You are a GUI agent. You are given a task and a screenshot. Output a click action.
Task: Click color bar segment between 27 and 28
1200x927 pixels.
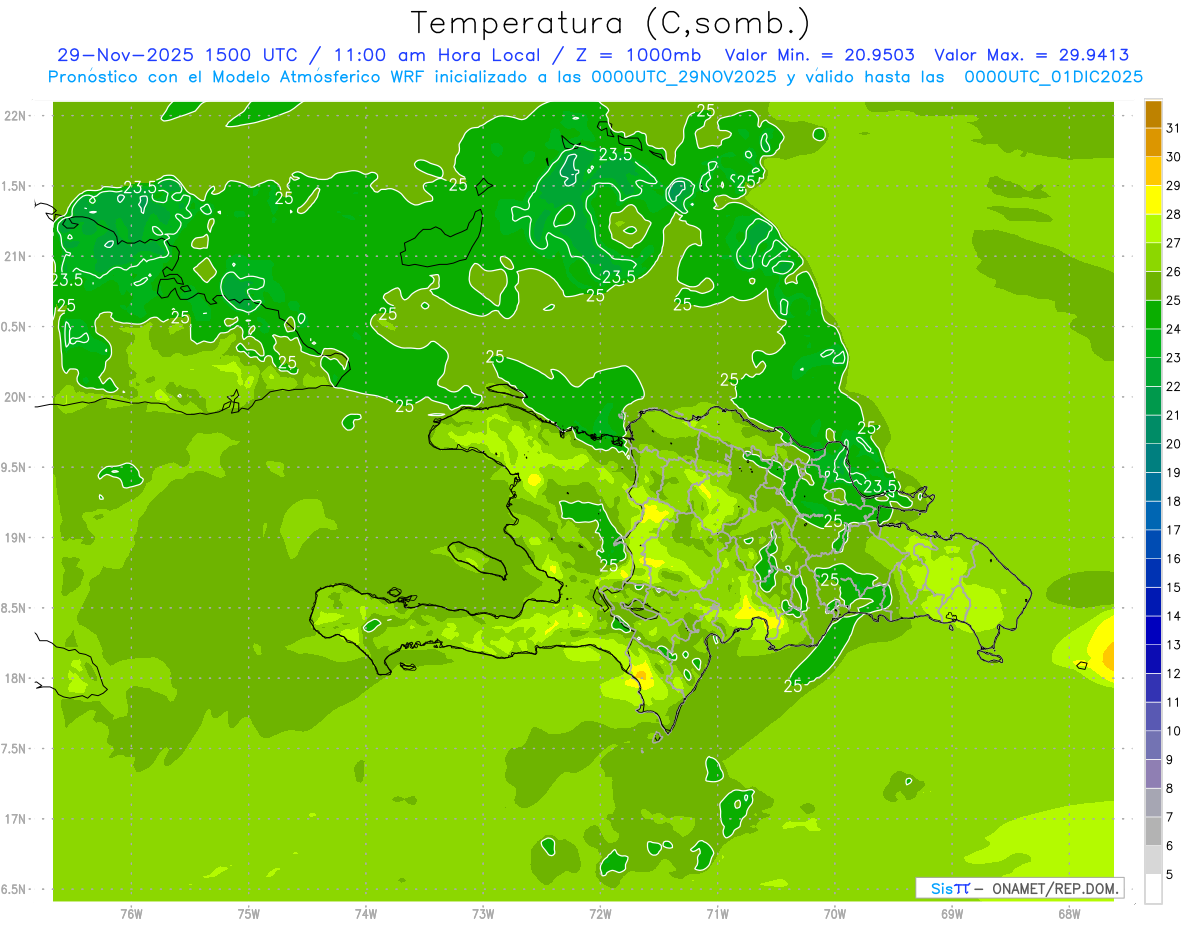pos(1153,228)
